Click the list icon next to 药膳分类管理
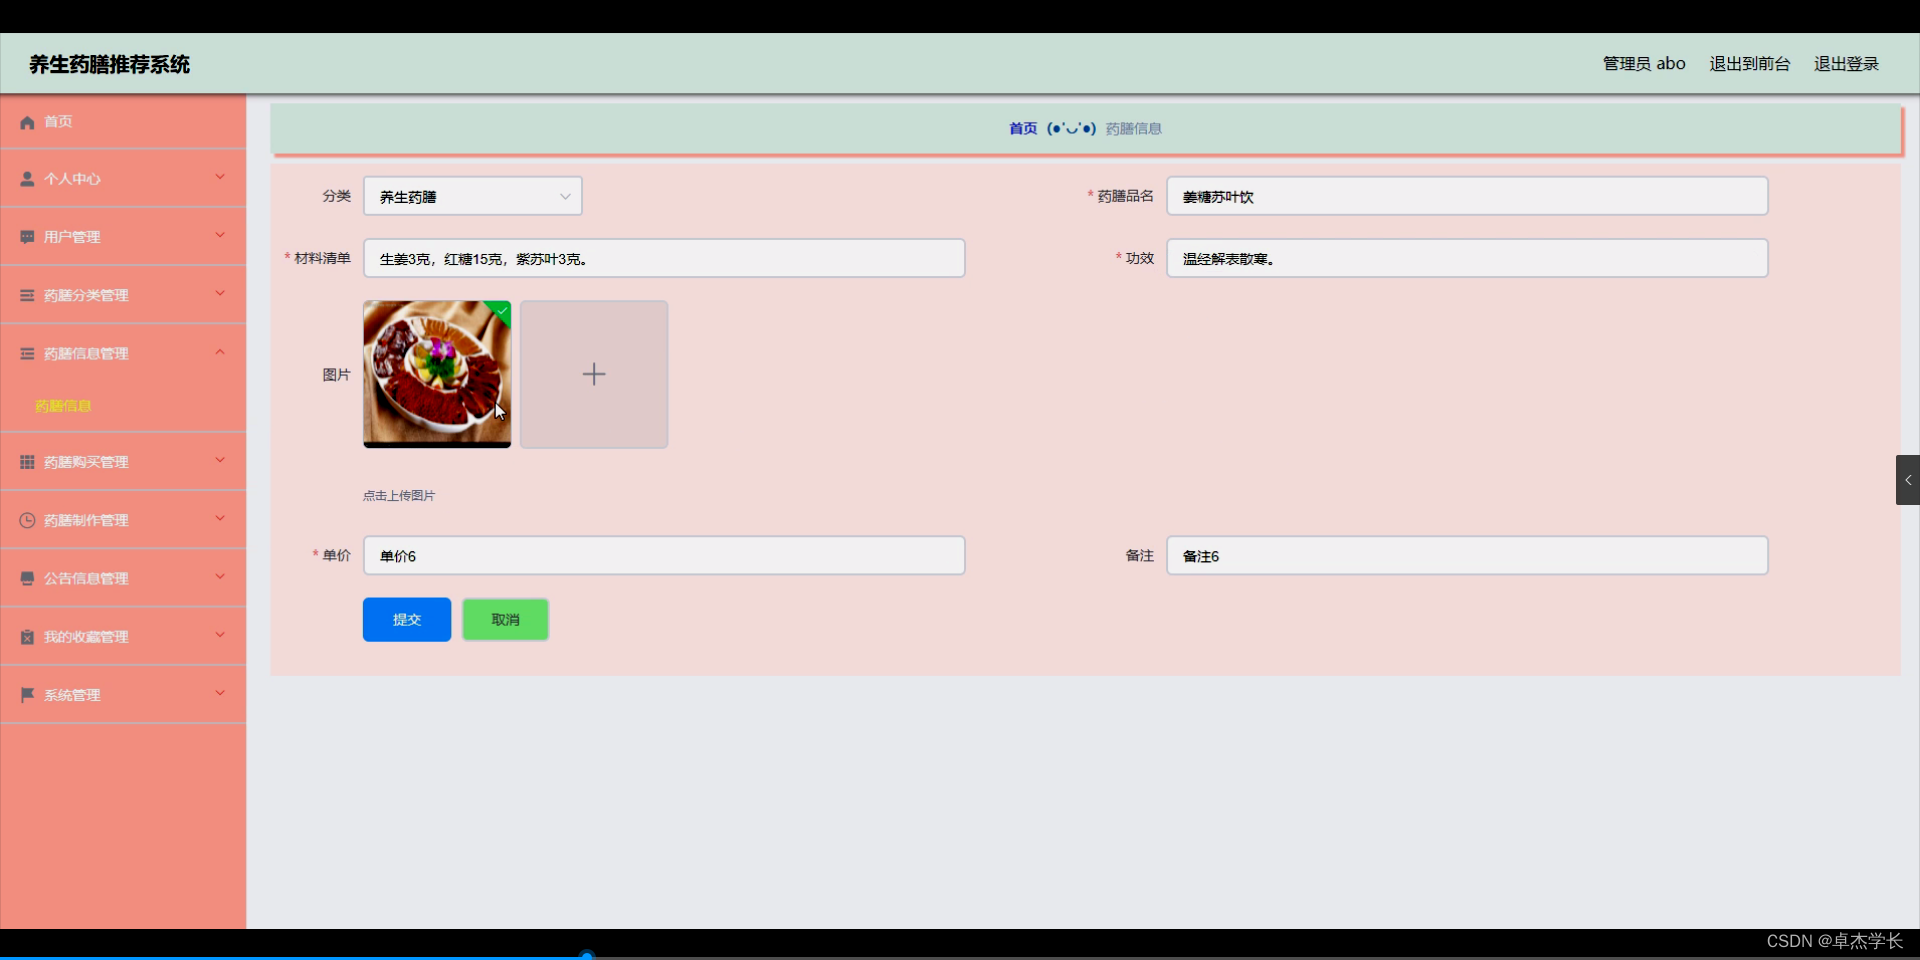Image resolution: width=1920 pixels, height=960 pixels. click(27, 295)
